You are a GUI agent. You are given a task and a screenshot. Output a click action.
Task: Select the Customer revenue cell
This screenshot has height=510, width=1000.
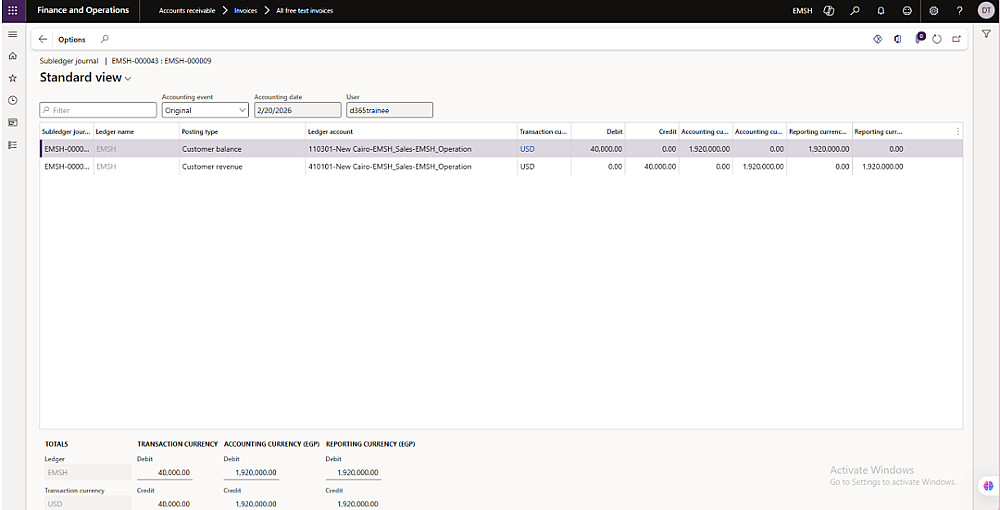[242, 166]
